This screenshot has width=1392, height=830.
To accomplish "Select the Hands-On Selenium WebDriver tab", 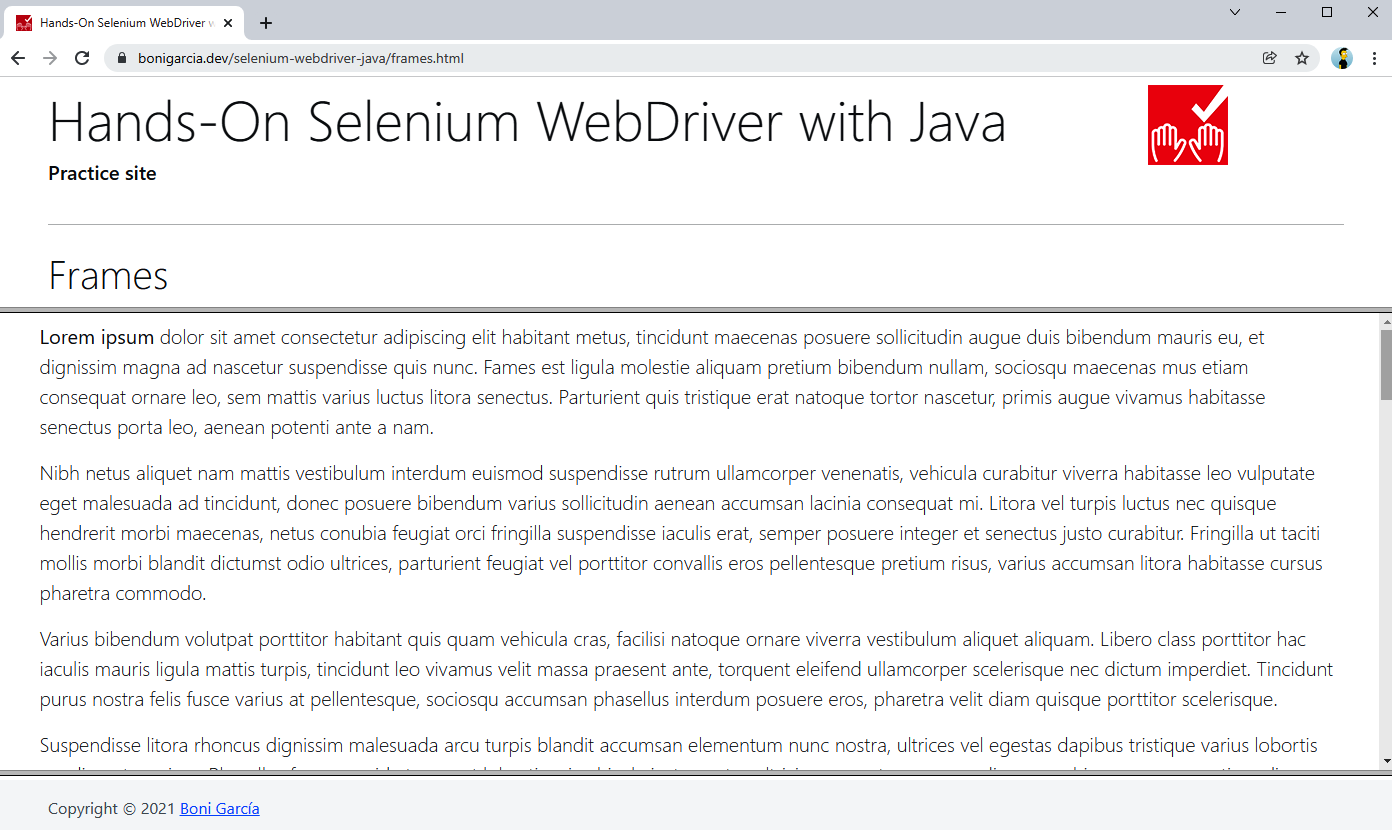I will [123, 22].
